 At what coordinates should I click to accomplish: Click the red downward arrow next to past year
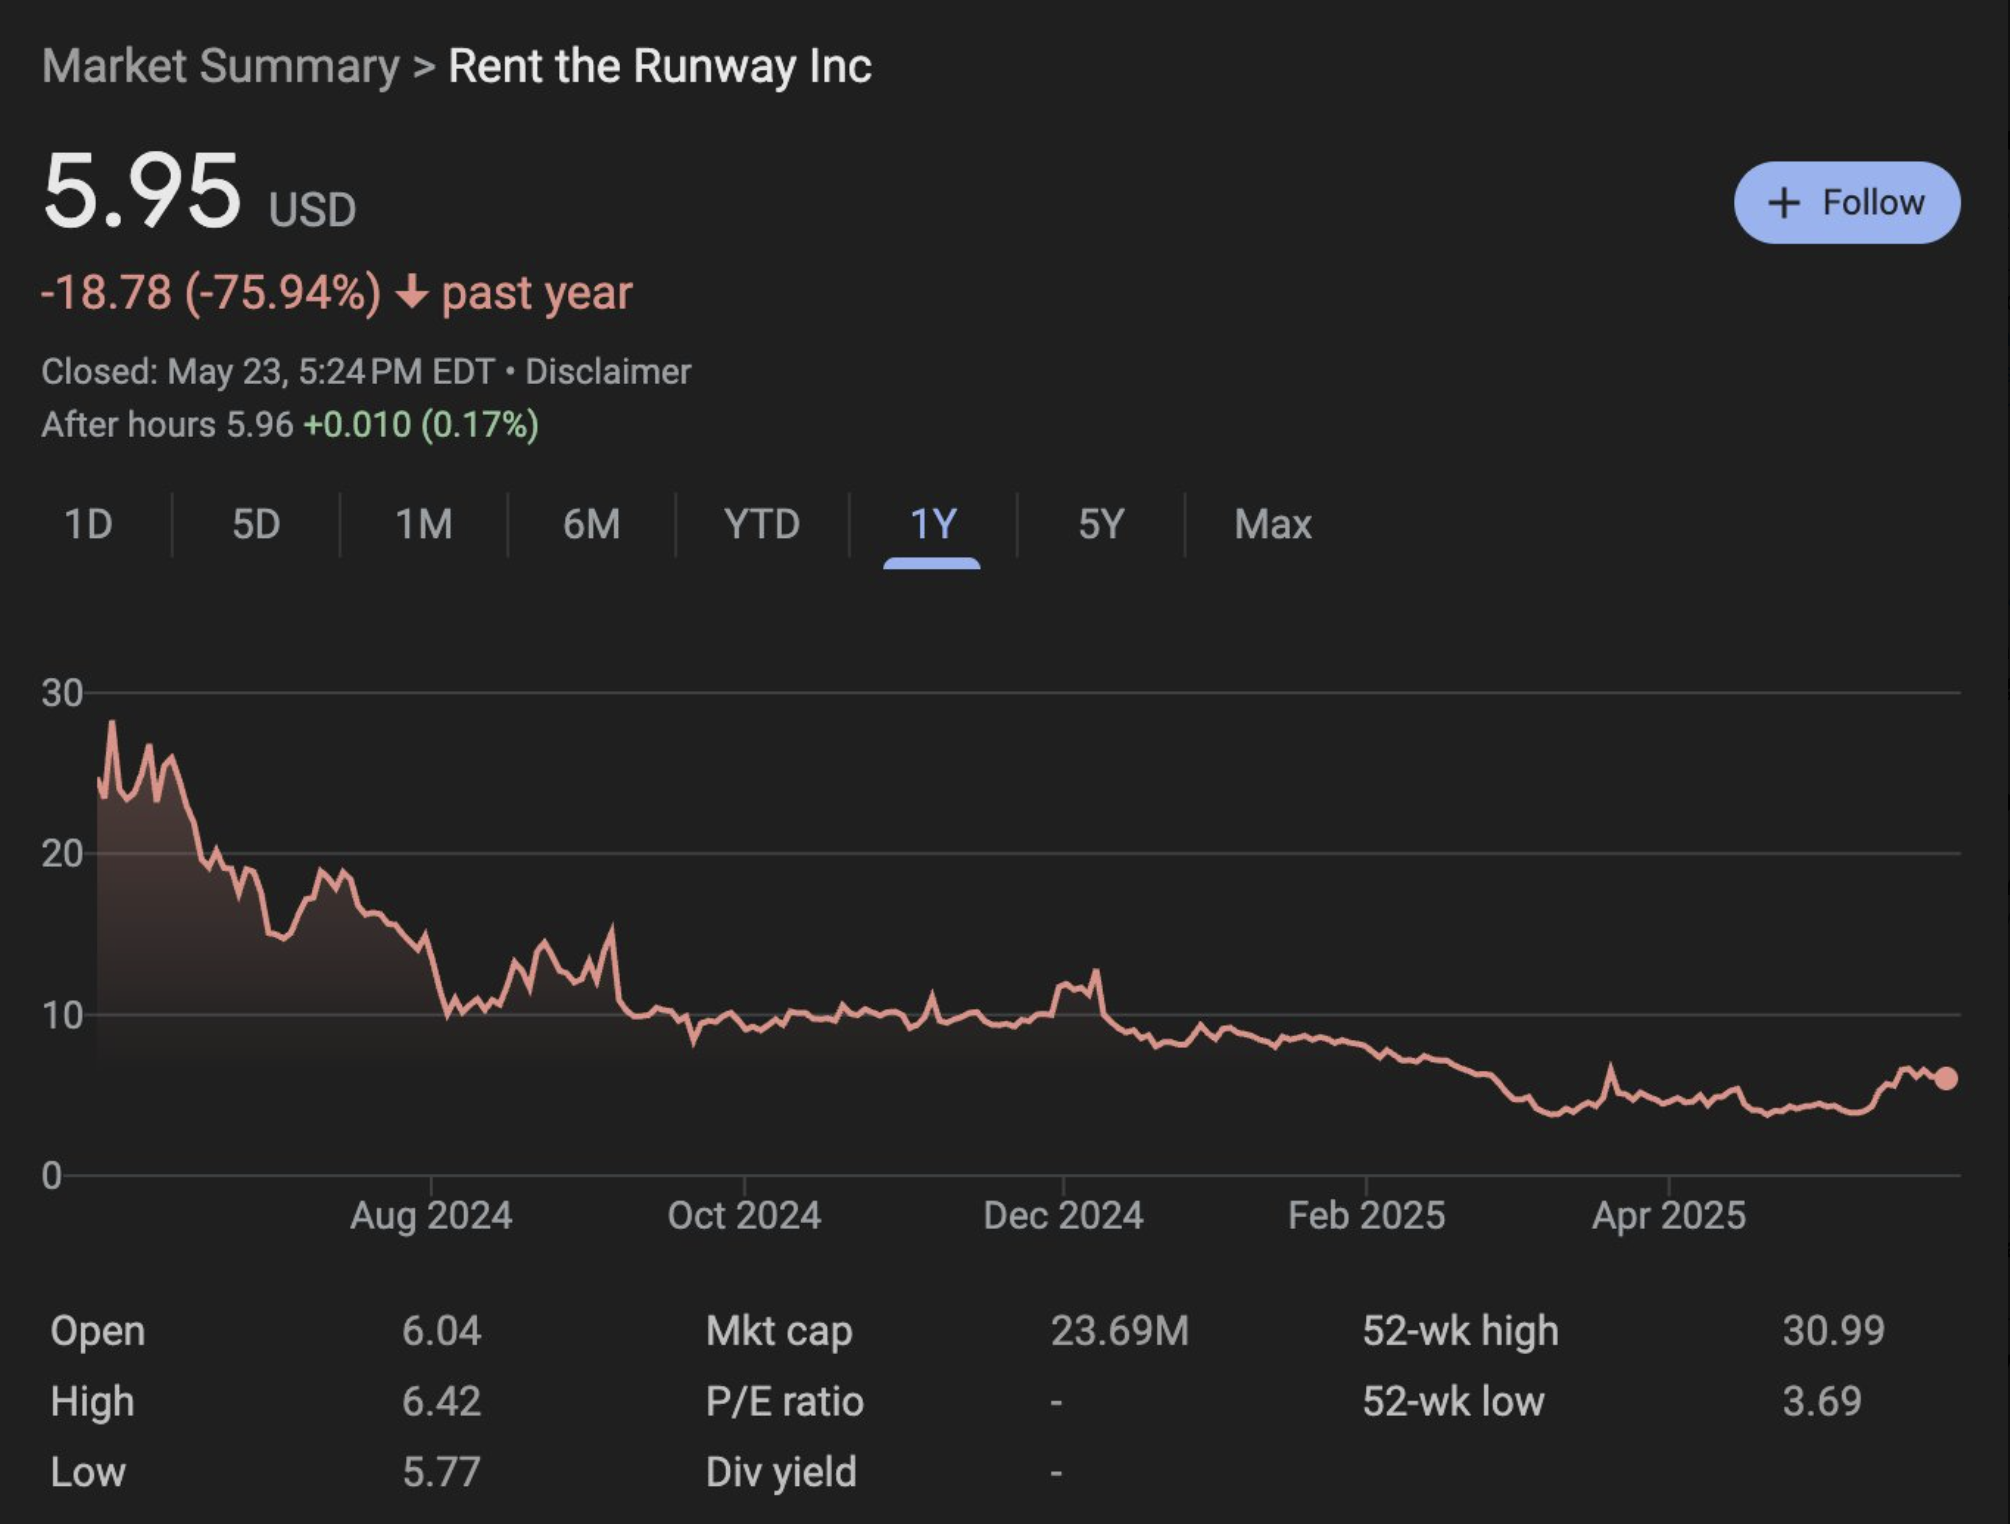pyautogui.click(x=413, y=293)
